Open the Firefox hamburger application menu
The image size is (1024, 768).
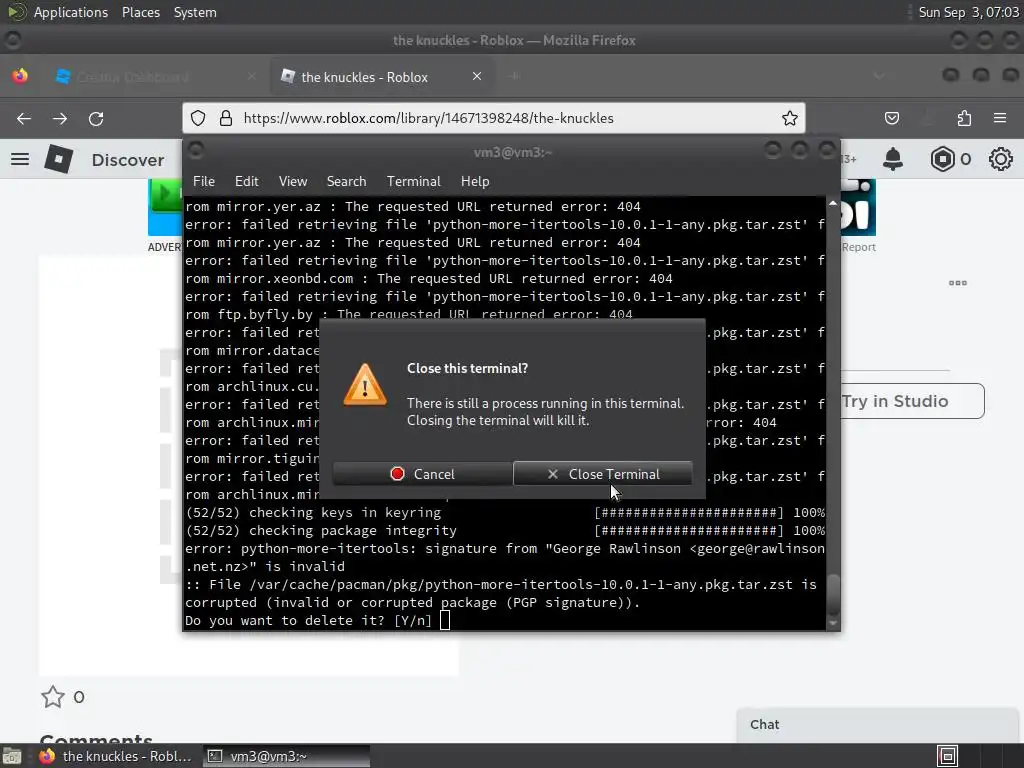point(1000,118)
